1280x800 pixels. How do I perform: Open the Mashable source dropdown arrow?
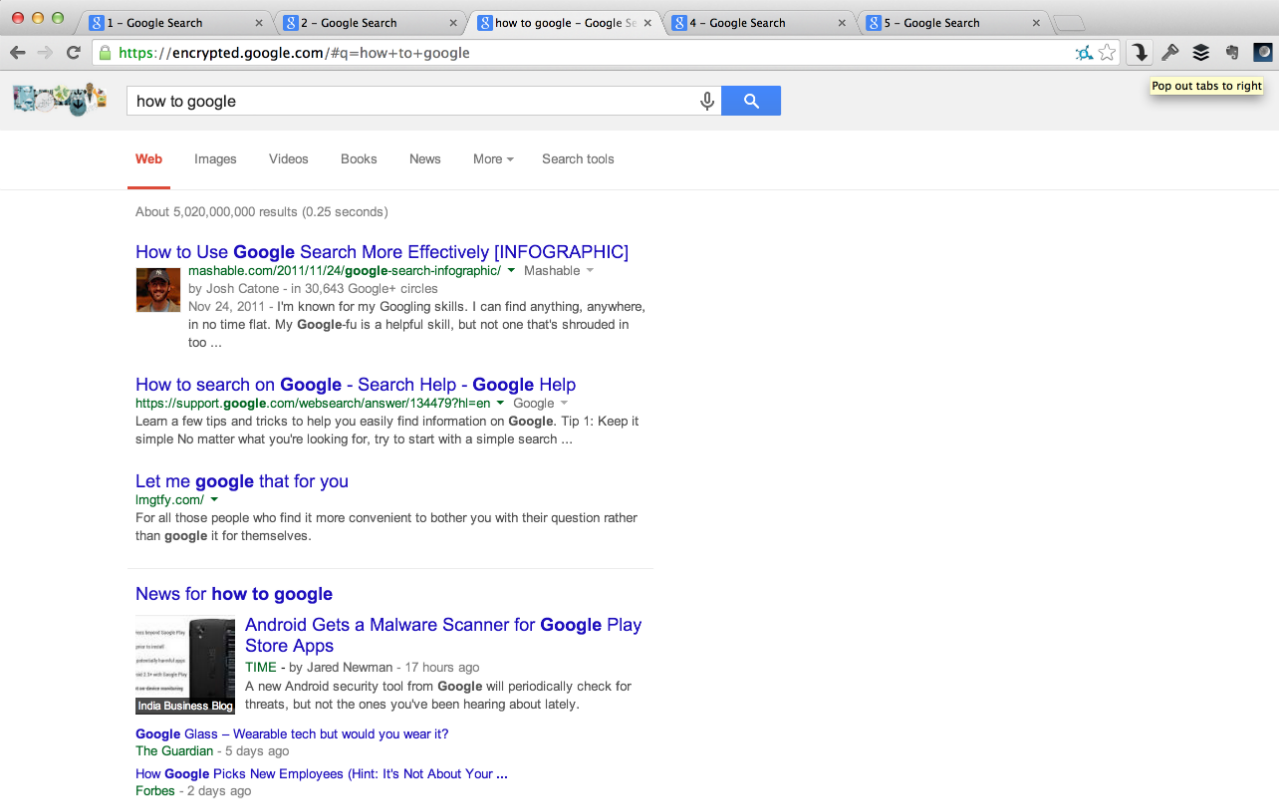tap(590, 271)
